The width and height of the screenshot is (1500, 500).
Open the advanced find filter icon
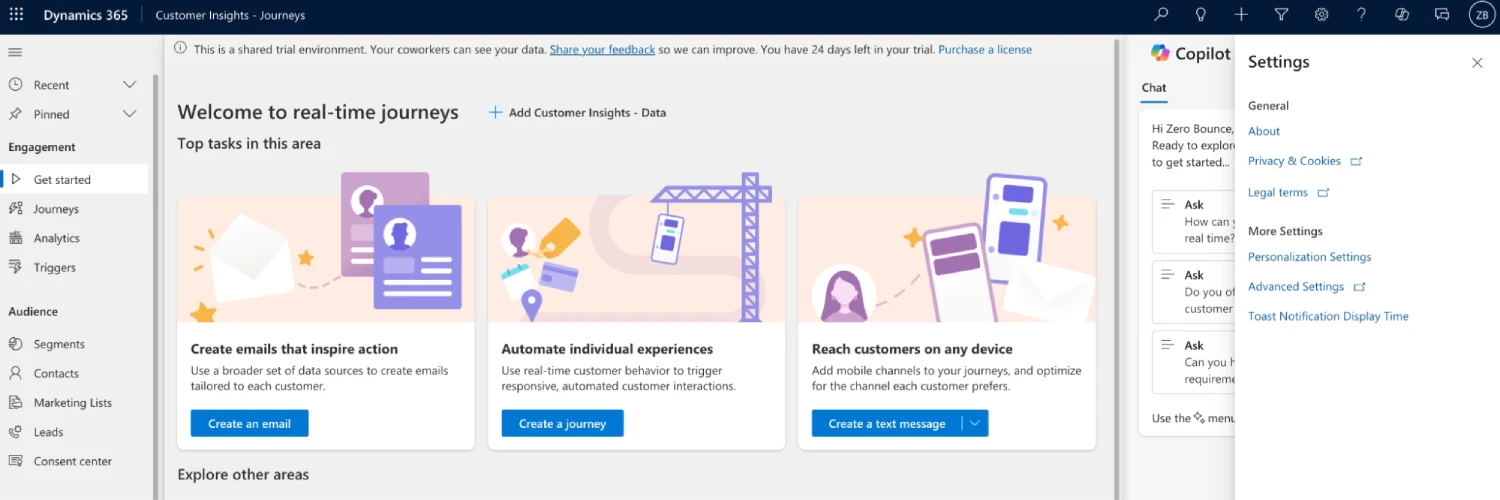1281,15
